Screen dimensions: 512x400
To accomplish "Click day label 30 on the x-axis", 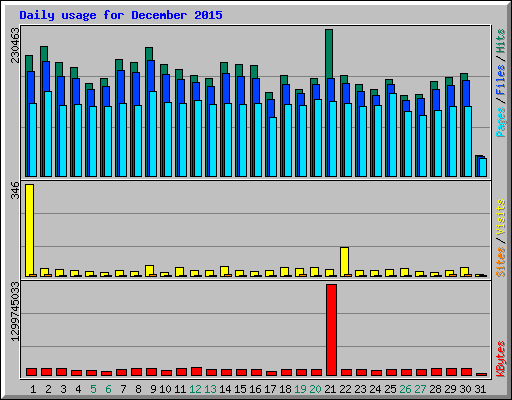I will click(465, 389).
